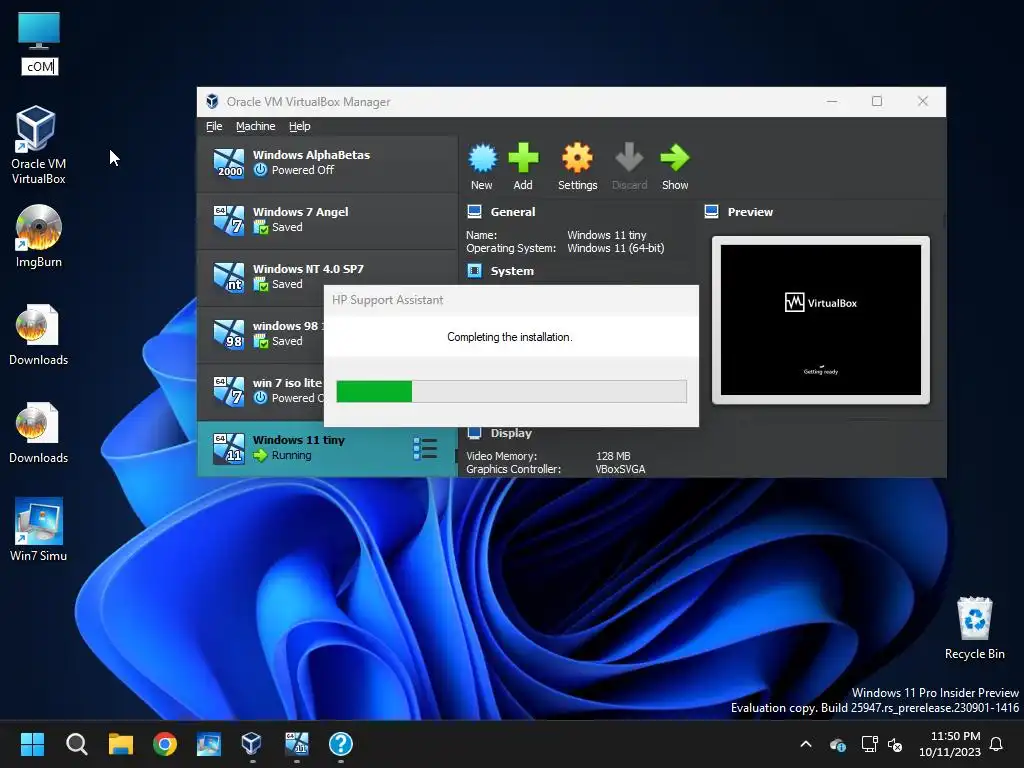Click the VirtualBox cube taskbar icon
This screenshot has height=768, width=1024.
[251, 744]
